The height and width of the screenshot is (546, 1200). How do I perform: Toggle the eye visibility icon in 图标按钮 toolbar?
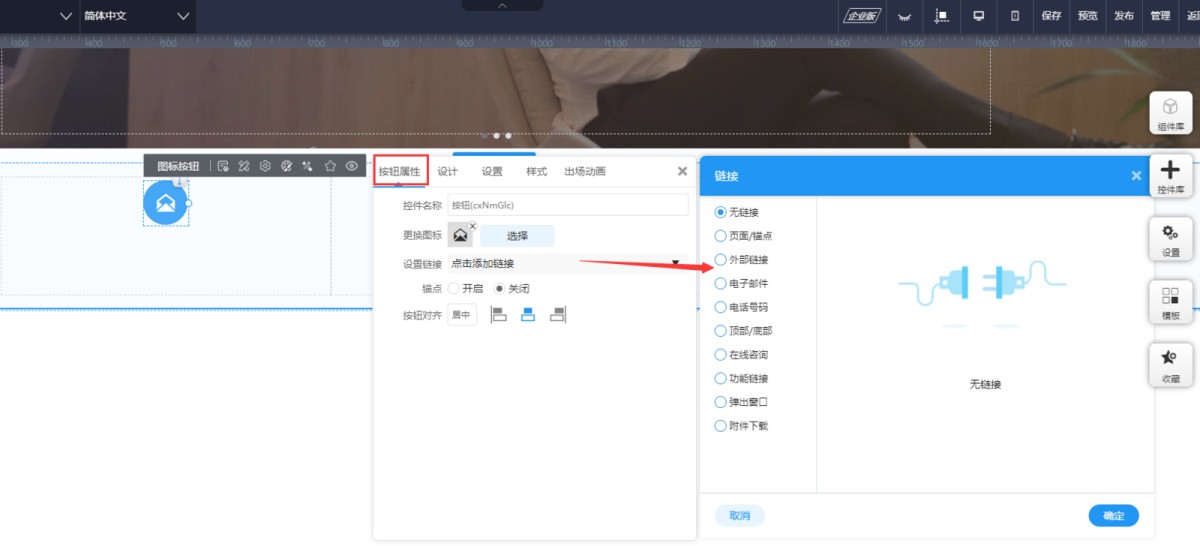click(352, 166)
